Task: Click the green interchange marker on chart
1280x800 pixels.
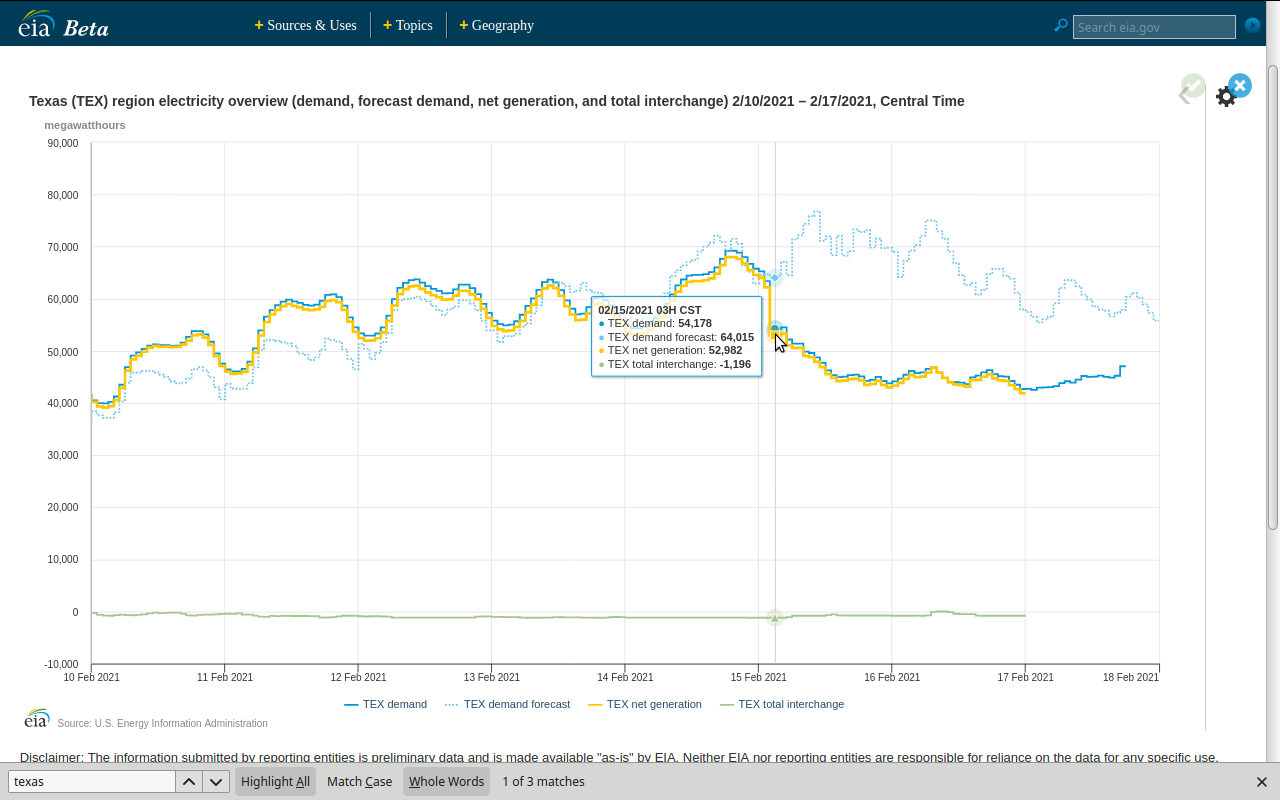Action: pos(774,618)
